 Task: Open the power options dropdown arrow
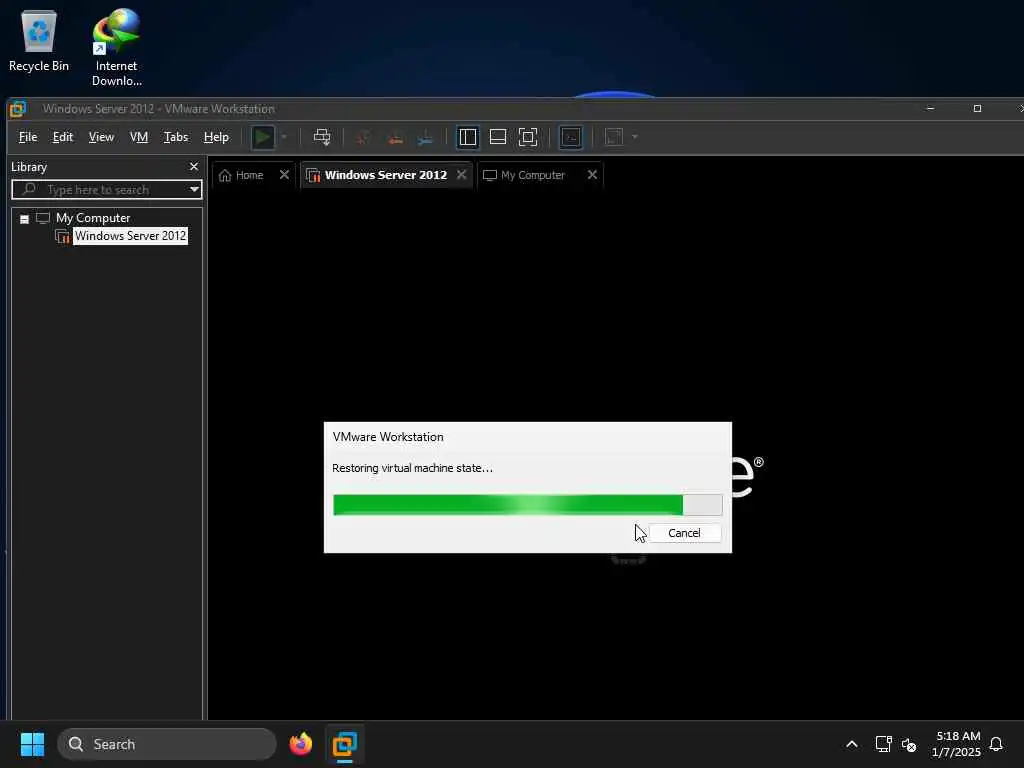(284, 137)
